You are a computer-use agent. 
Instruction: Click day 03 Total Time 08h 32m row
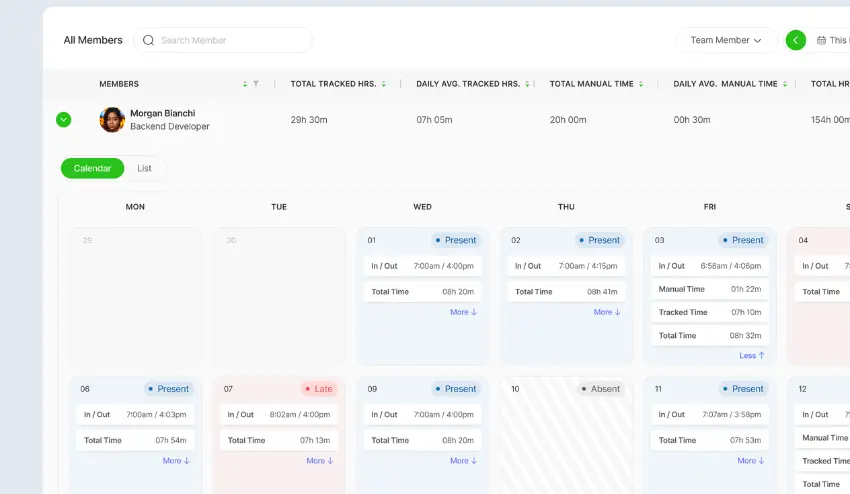tap(710, 336)
